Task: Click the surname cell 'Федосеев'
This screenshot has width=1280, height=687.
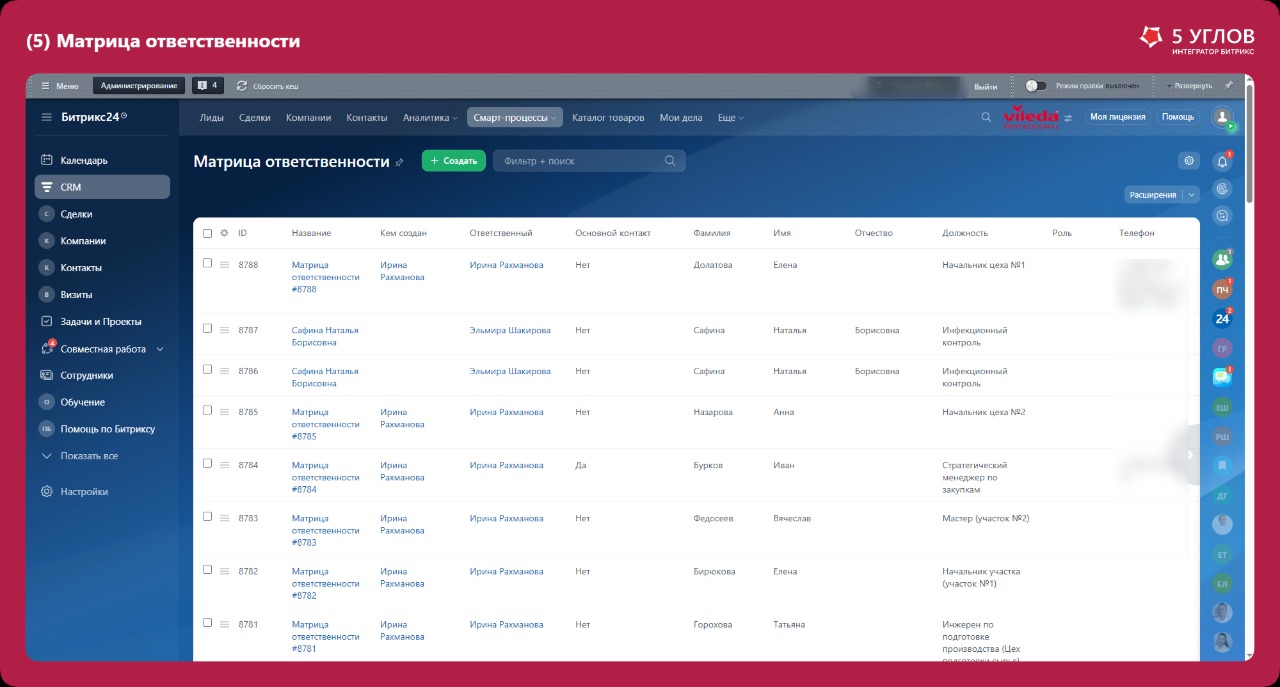Action: click(713, 518)
